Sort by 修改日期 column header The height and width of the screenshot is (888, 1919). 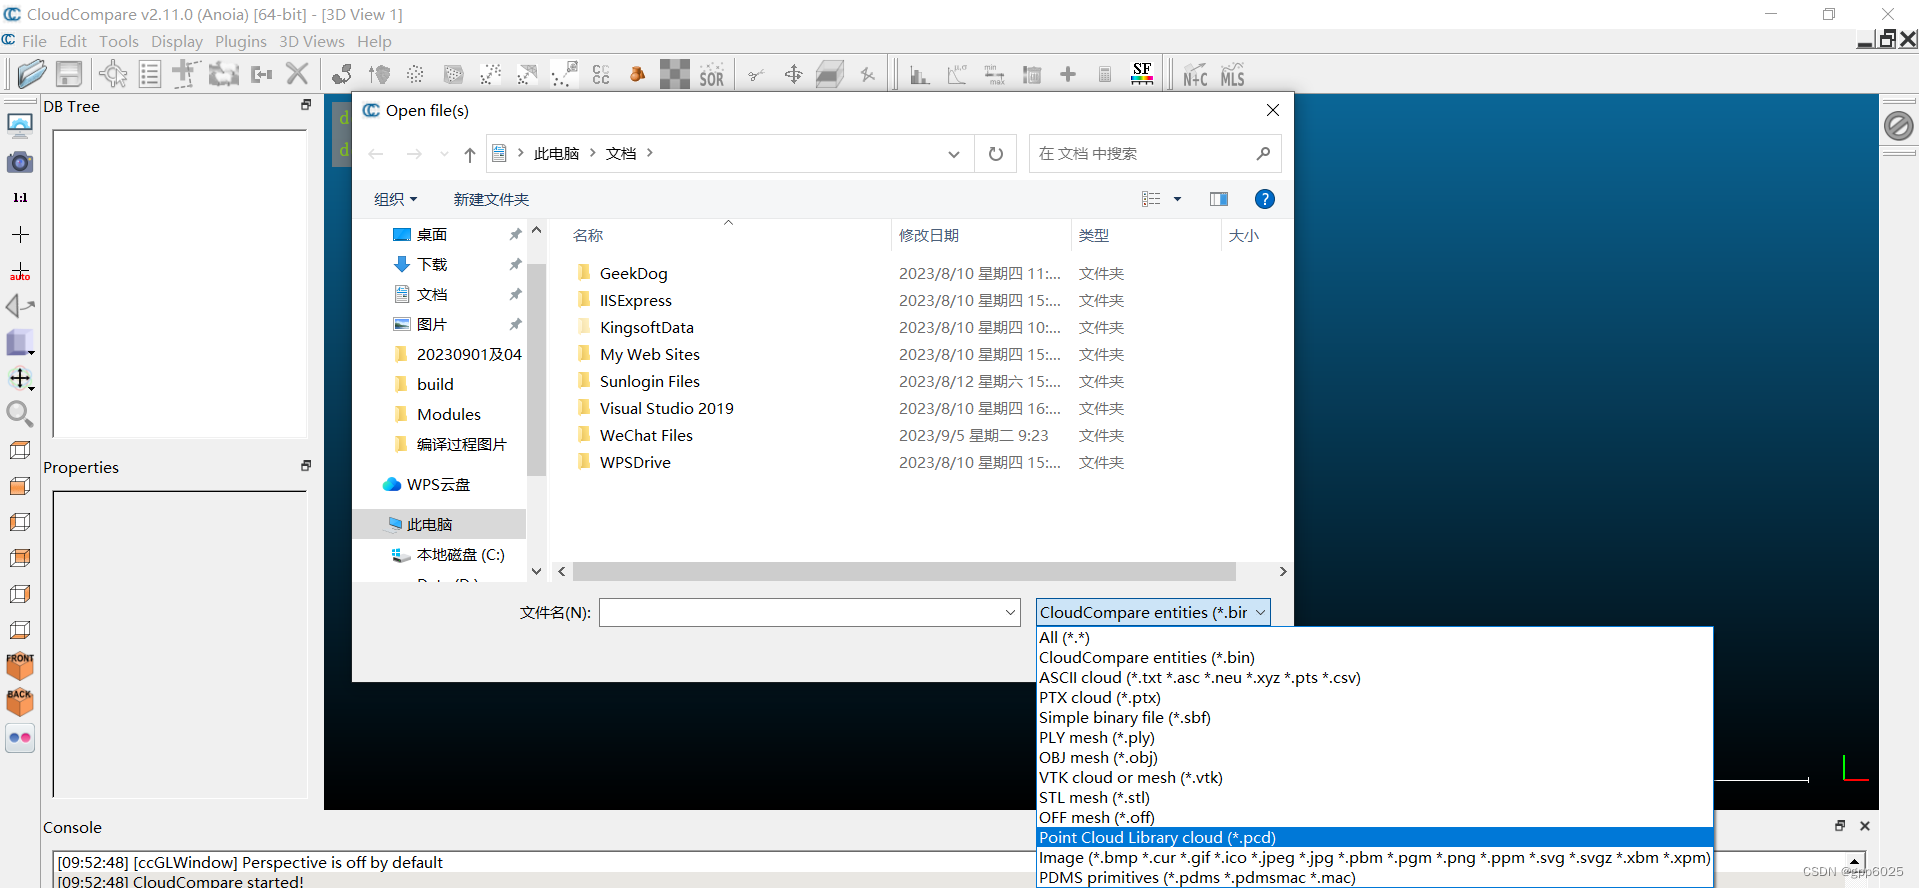tap(929, 235)
